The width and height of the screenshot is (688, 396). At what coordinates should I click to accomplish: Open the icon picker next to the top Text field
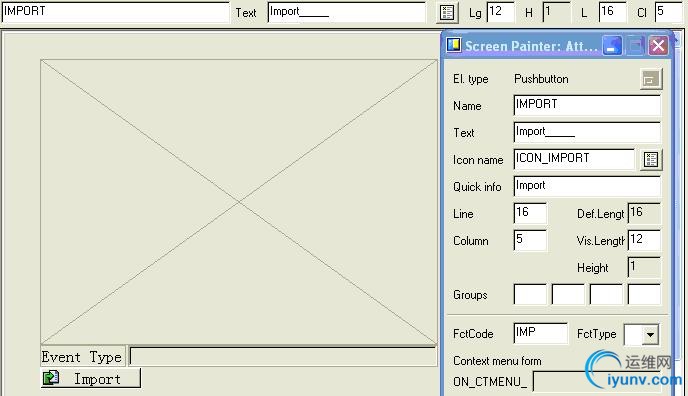(447, 12)
